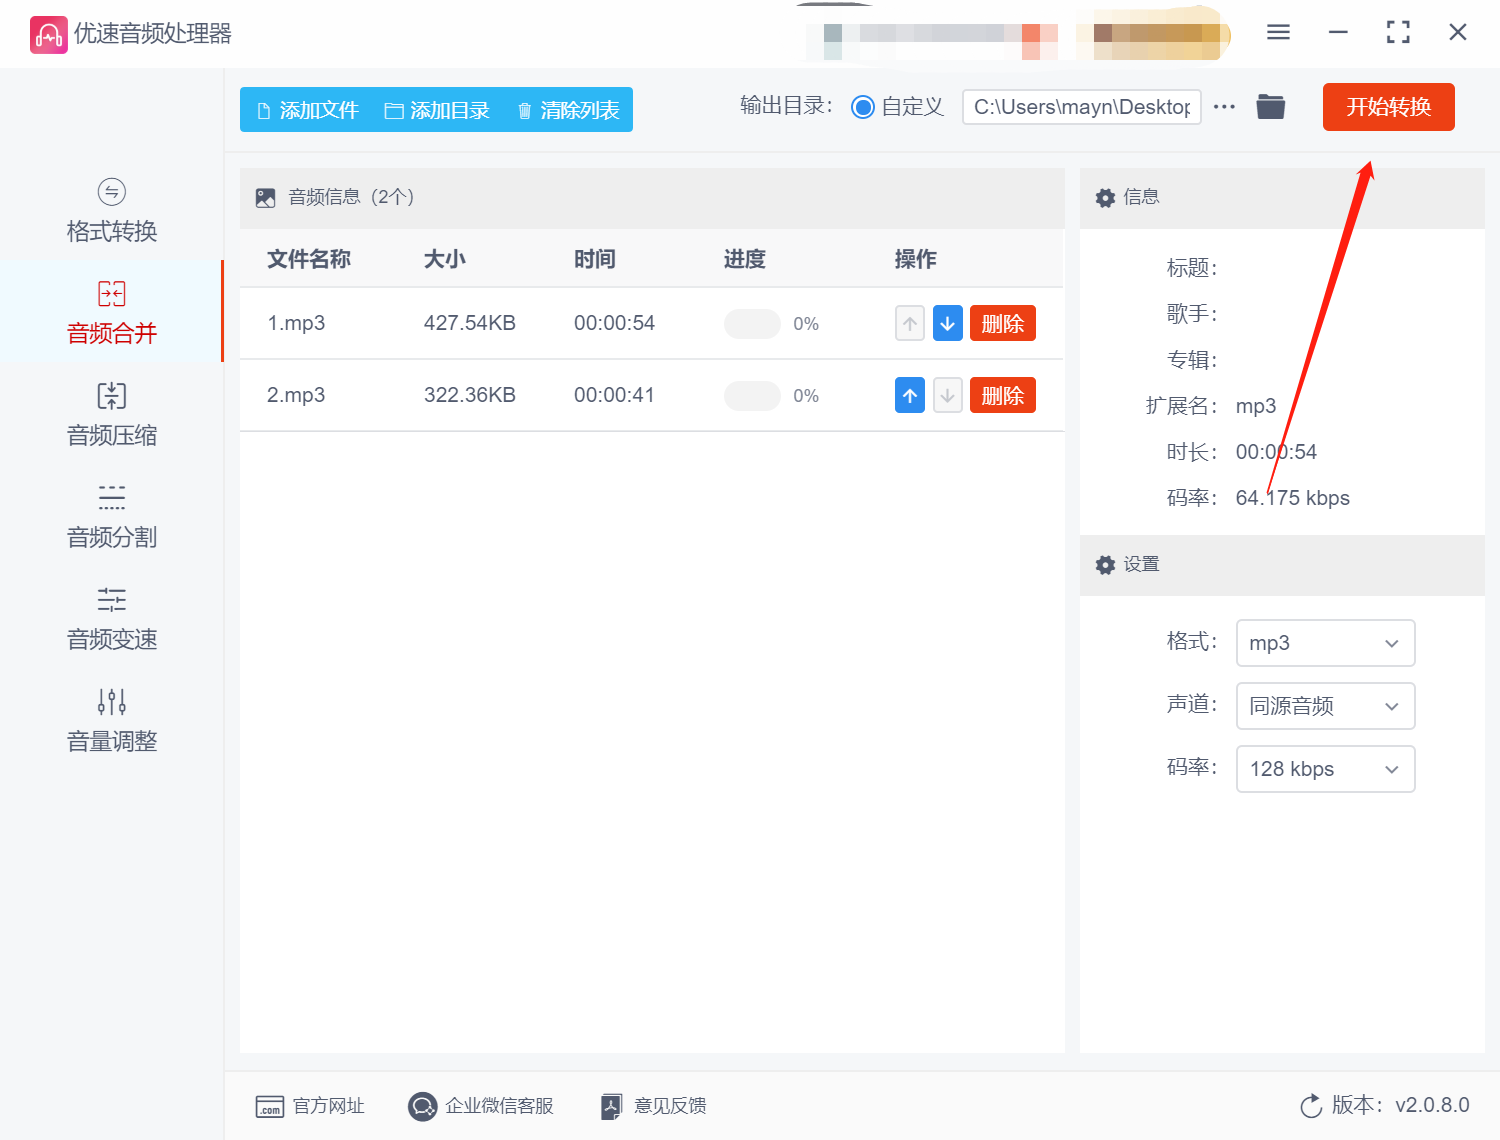Click the 文件名称 column header
This screenshot has height=1140, width=1500.
(308, 259)
